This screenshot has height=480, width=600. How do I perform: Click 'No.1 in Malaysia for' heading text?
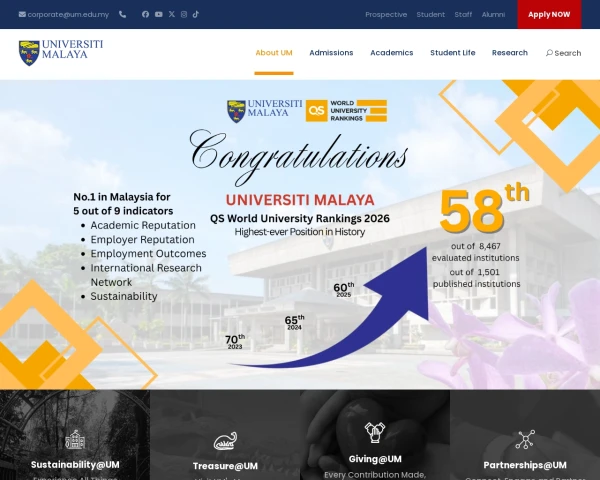pyautogui.click(x=122, y=197)
